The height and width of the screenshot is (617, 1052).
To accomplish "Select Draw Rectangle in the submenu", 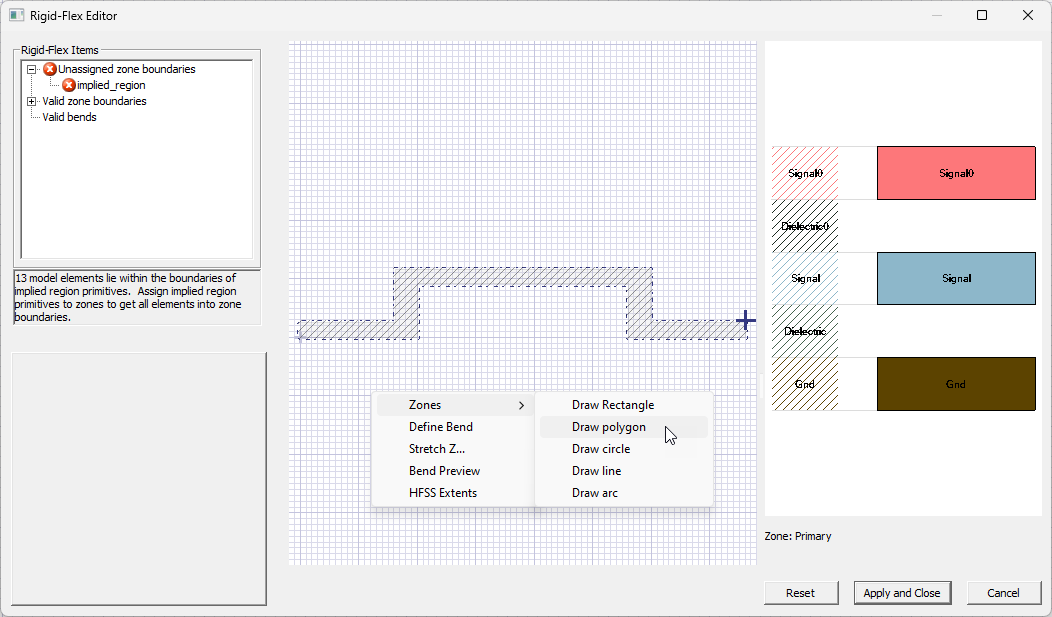I will 613,405.
